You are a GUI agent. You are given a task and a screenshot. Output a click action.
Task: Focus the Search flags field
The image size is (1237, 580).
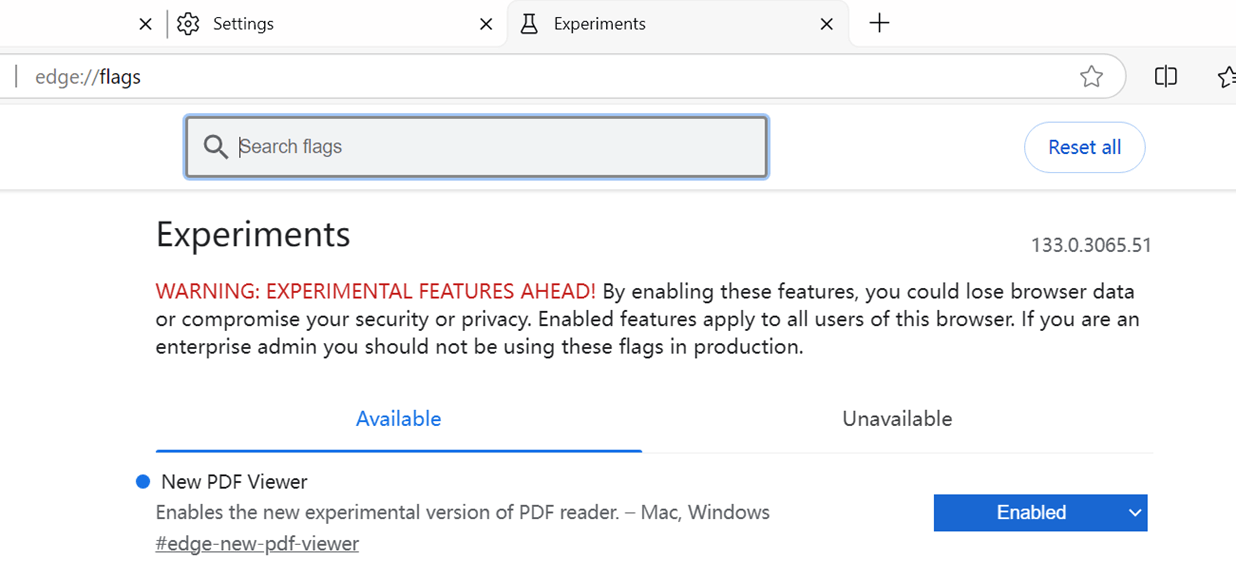tap(490, 147)
